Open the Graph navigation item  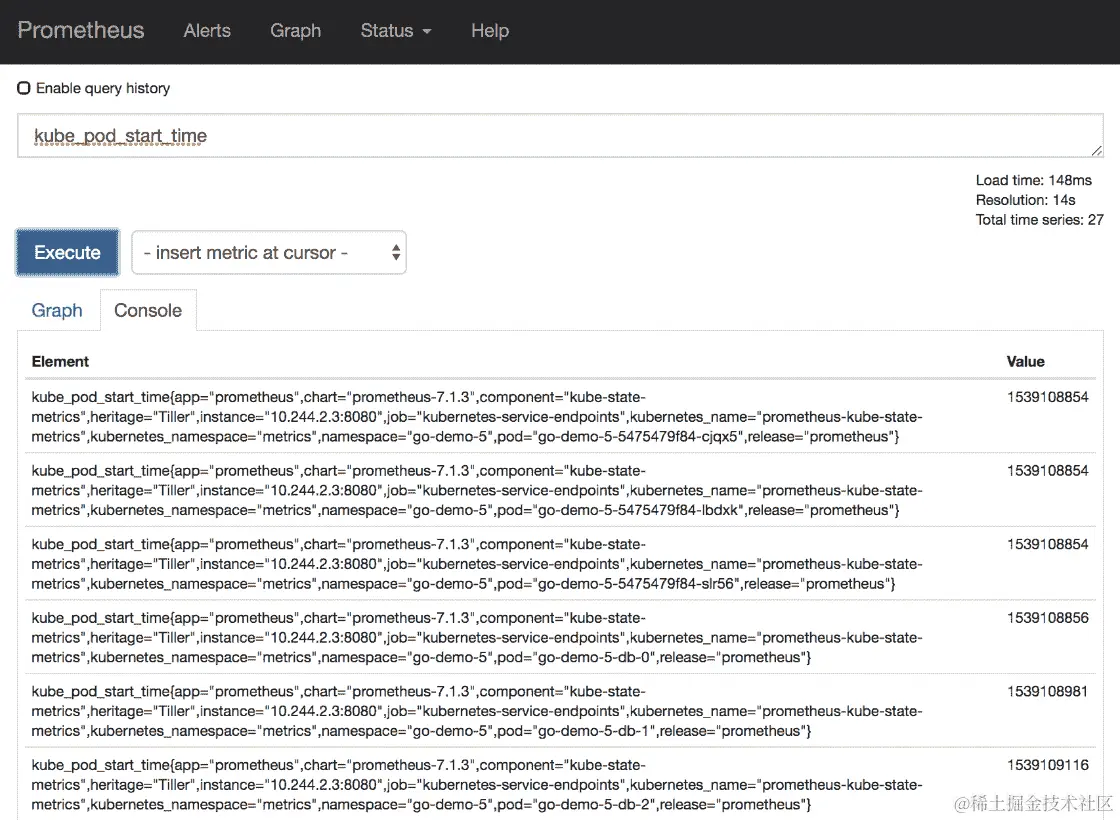(296, 31)
